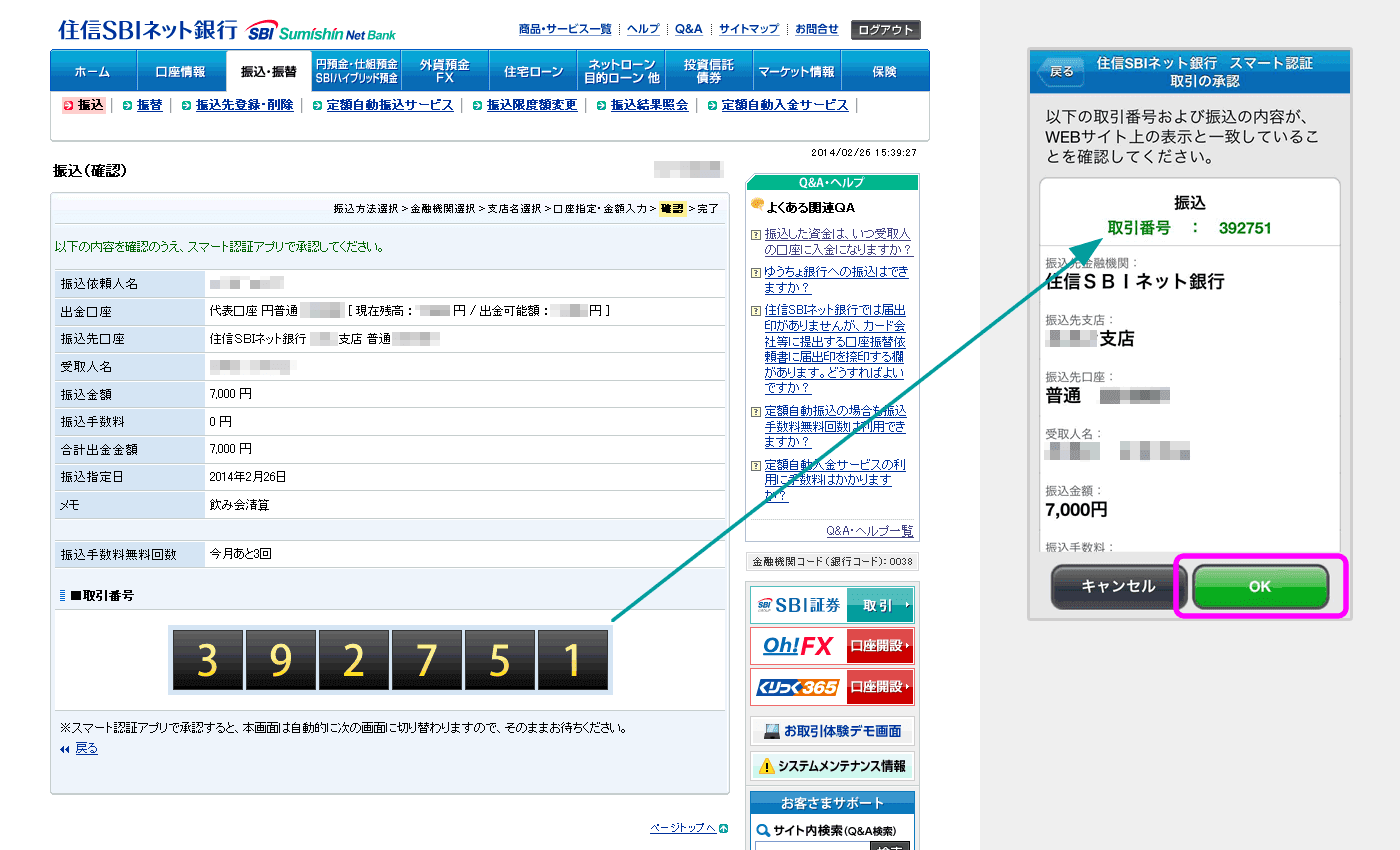Click the monitor icon beside お取引体験デモ画面
This screenshot has height=850, width=1400.
pyautogui.click(x=771, y=731)
